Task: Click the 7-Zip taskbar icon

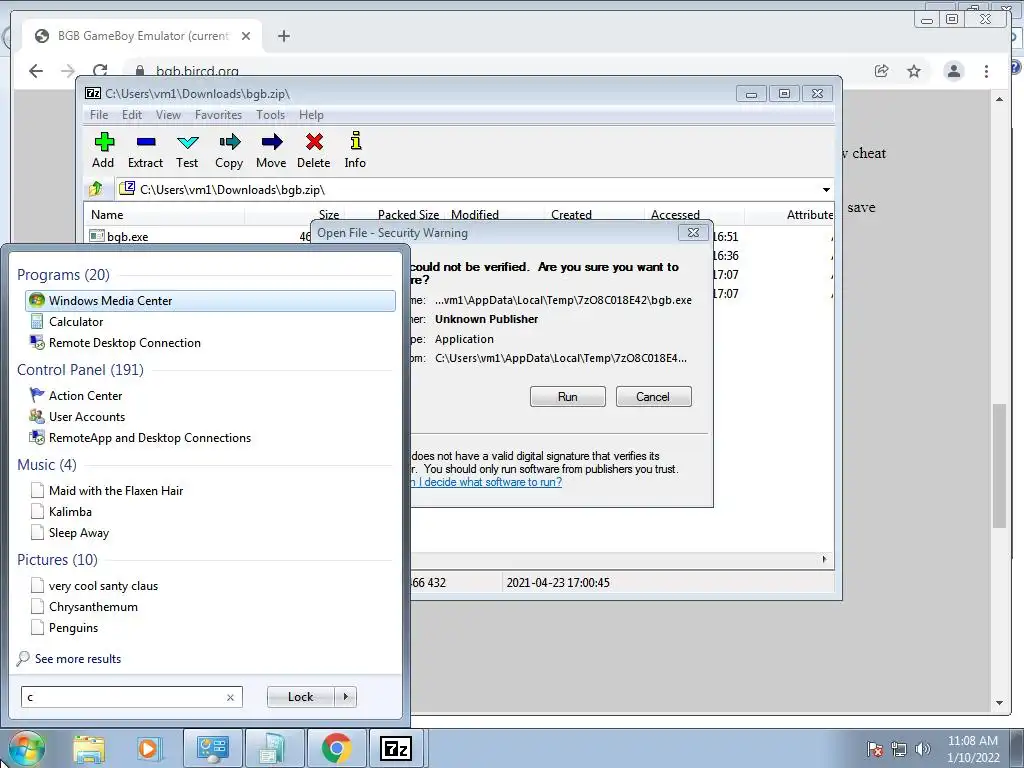Action: click(x=396, y=748)
